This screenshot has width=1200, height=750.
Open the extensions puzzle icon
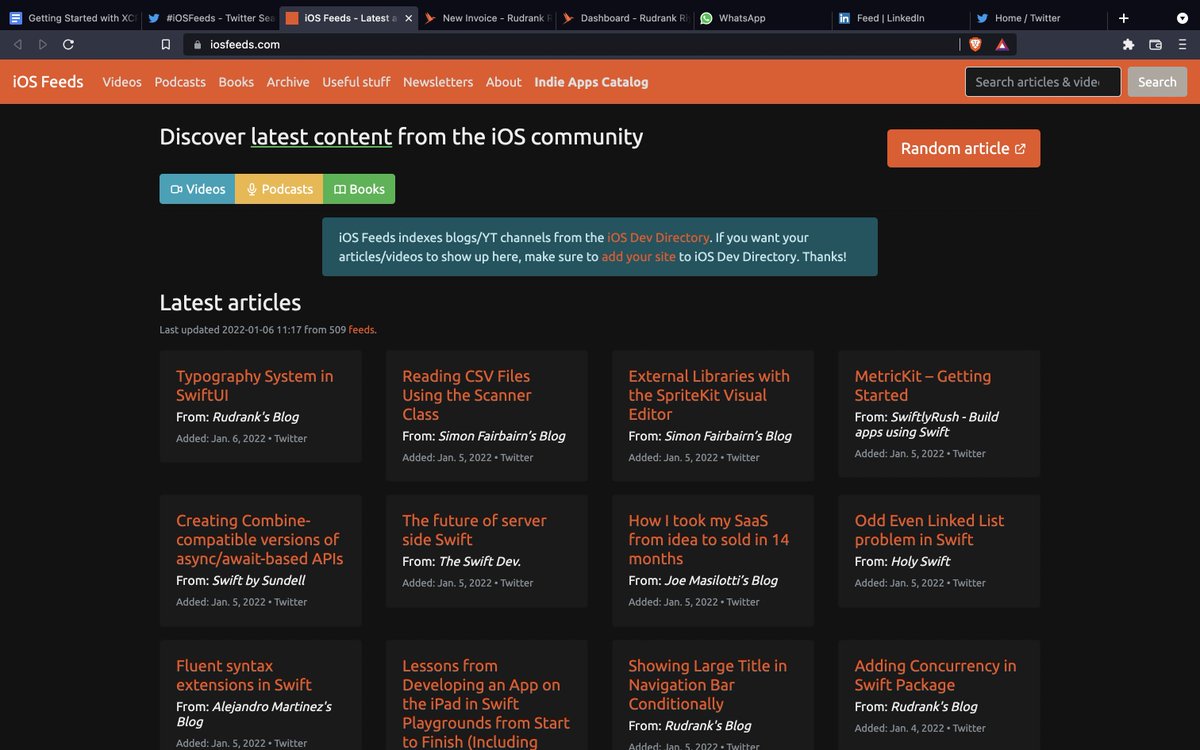[x=1129, y=44]
